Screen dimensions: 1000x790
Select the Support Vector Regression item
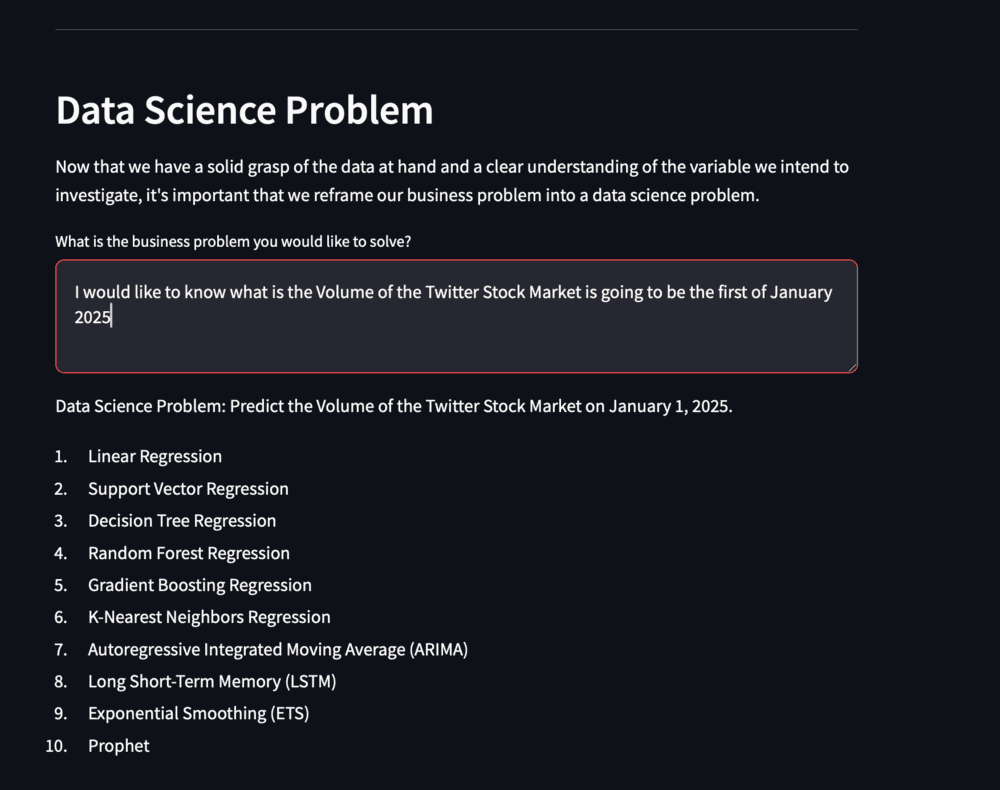click(x=188, y=489)
